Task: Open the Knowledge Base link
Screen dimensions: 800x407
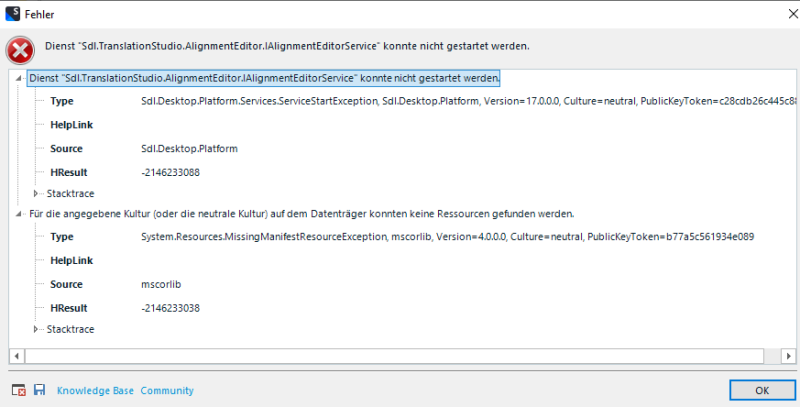Action: (x=95, y=391)
